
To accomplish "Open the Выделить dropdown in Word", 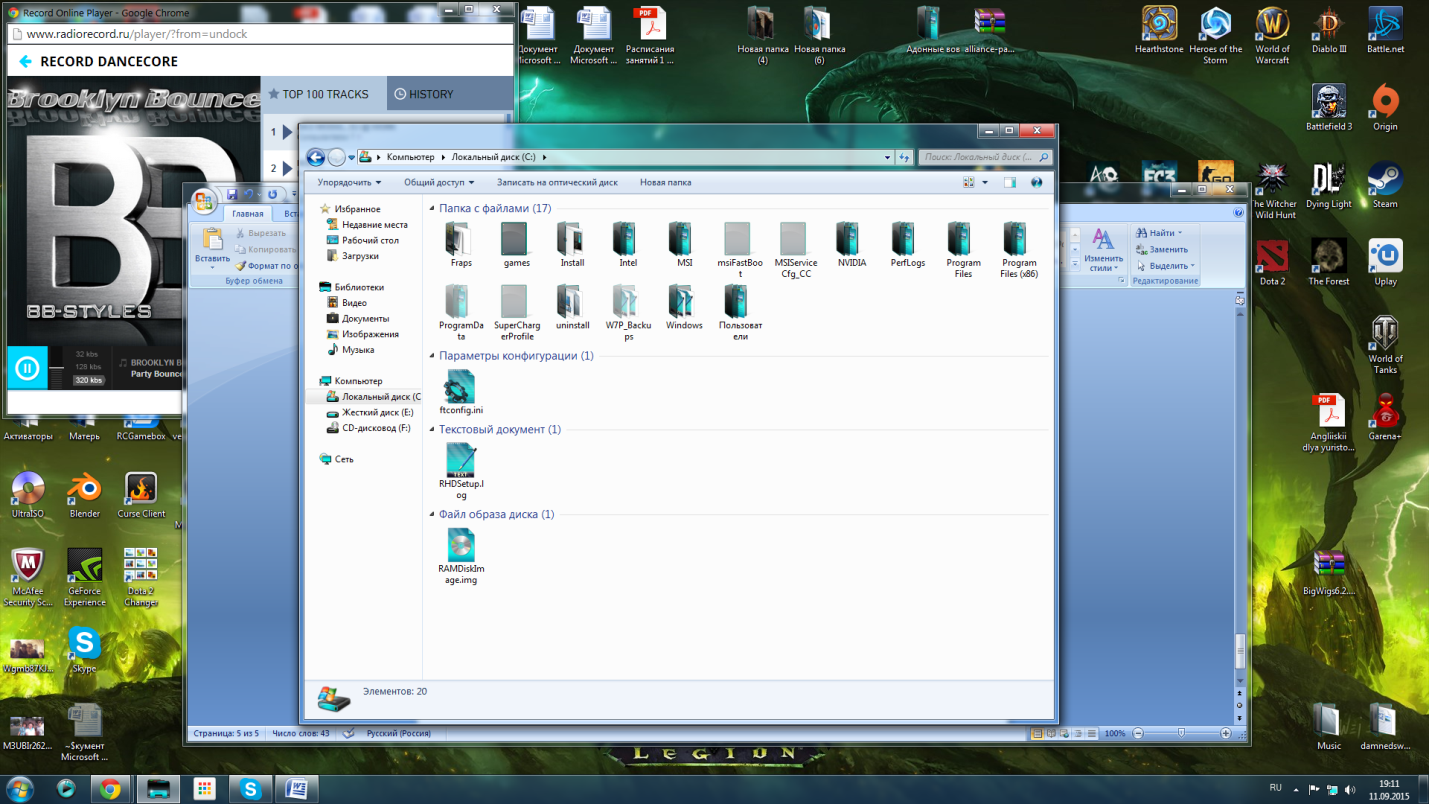I will tap(1166, 266).
